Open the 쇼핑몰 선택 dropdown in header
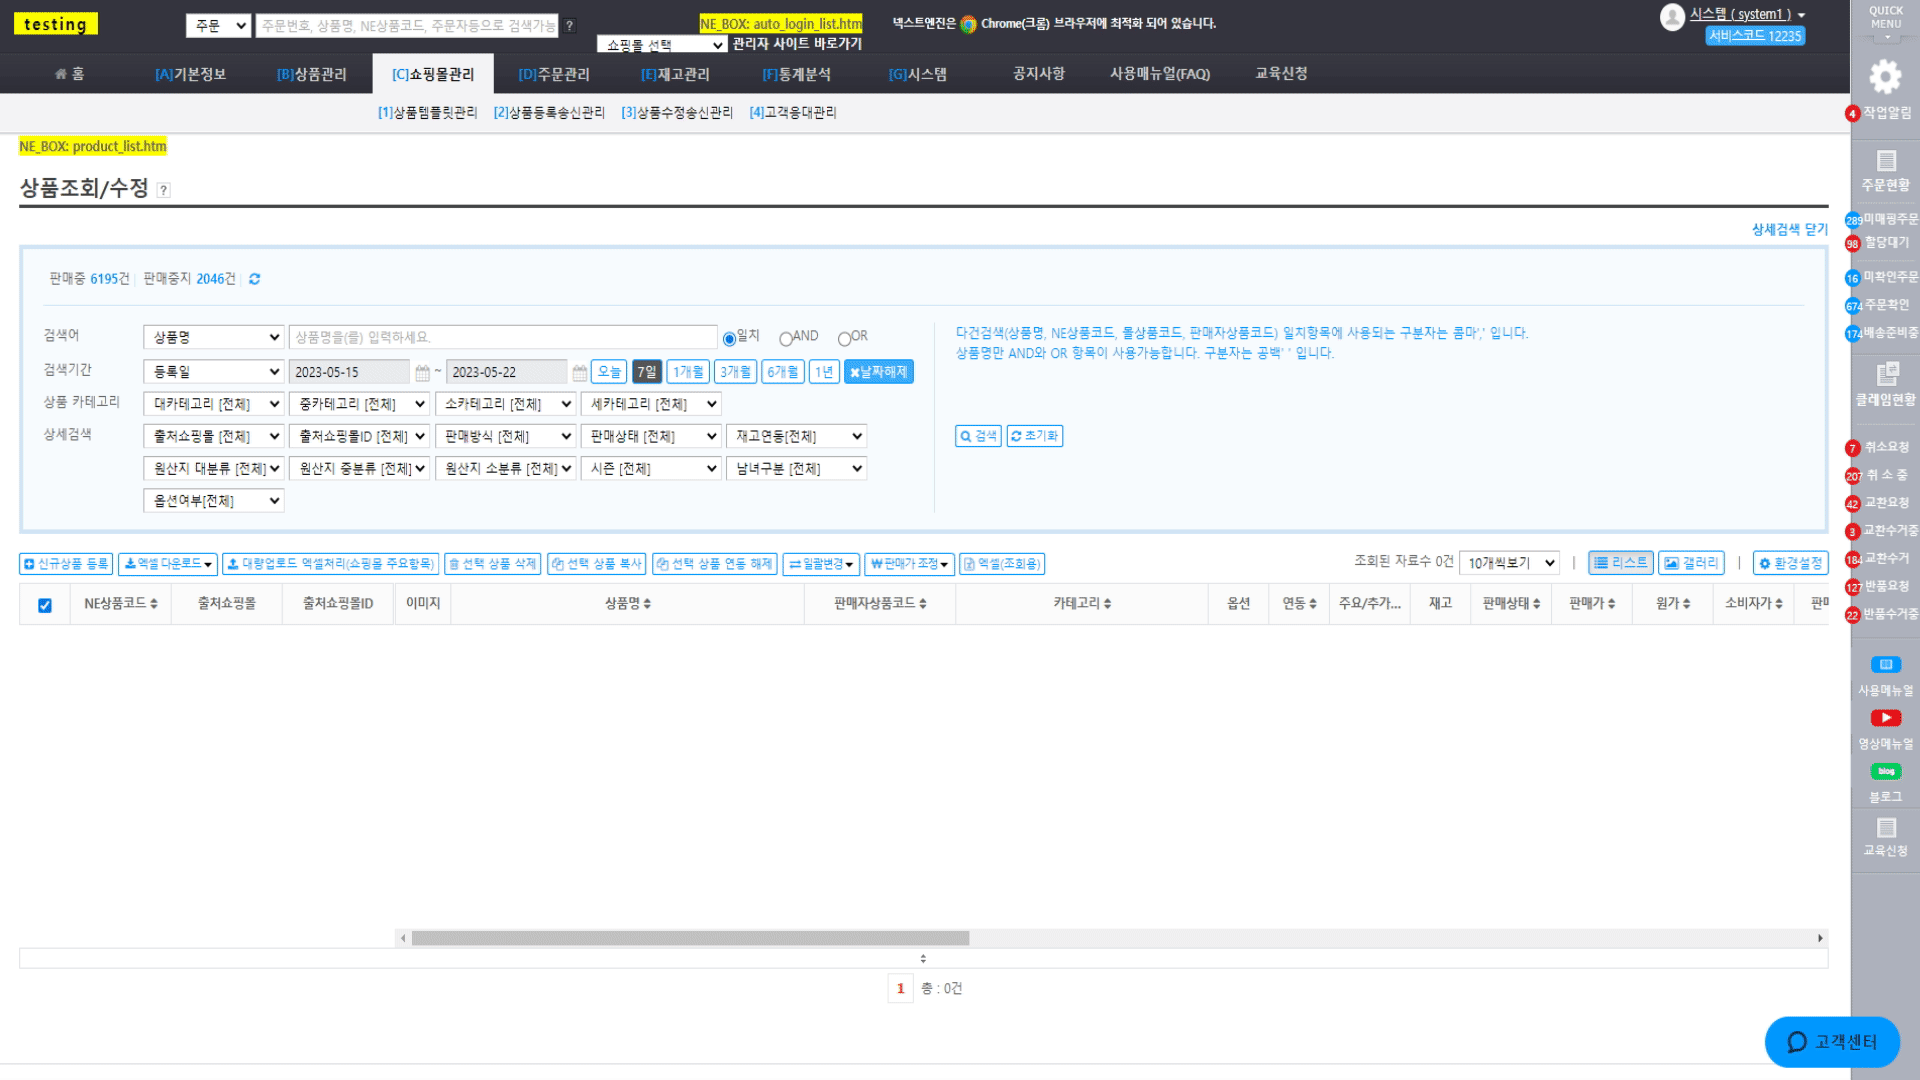 [x=662, y=45]
